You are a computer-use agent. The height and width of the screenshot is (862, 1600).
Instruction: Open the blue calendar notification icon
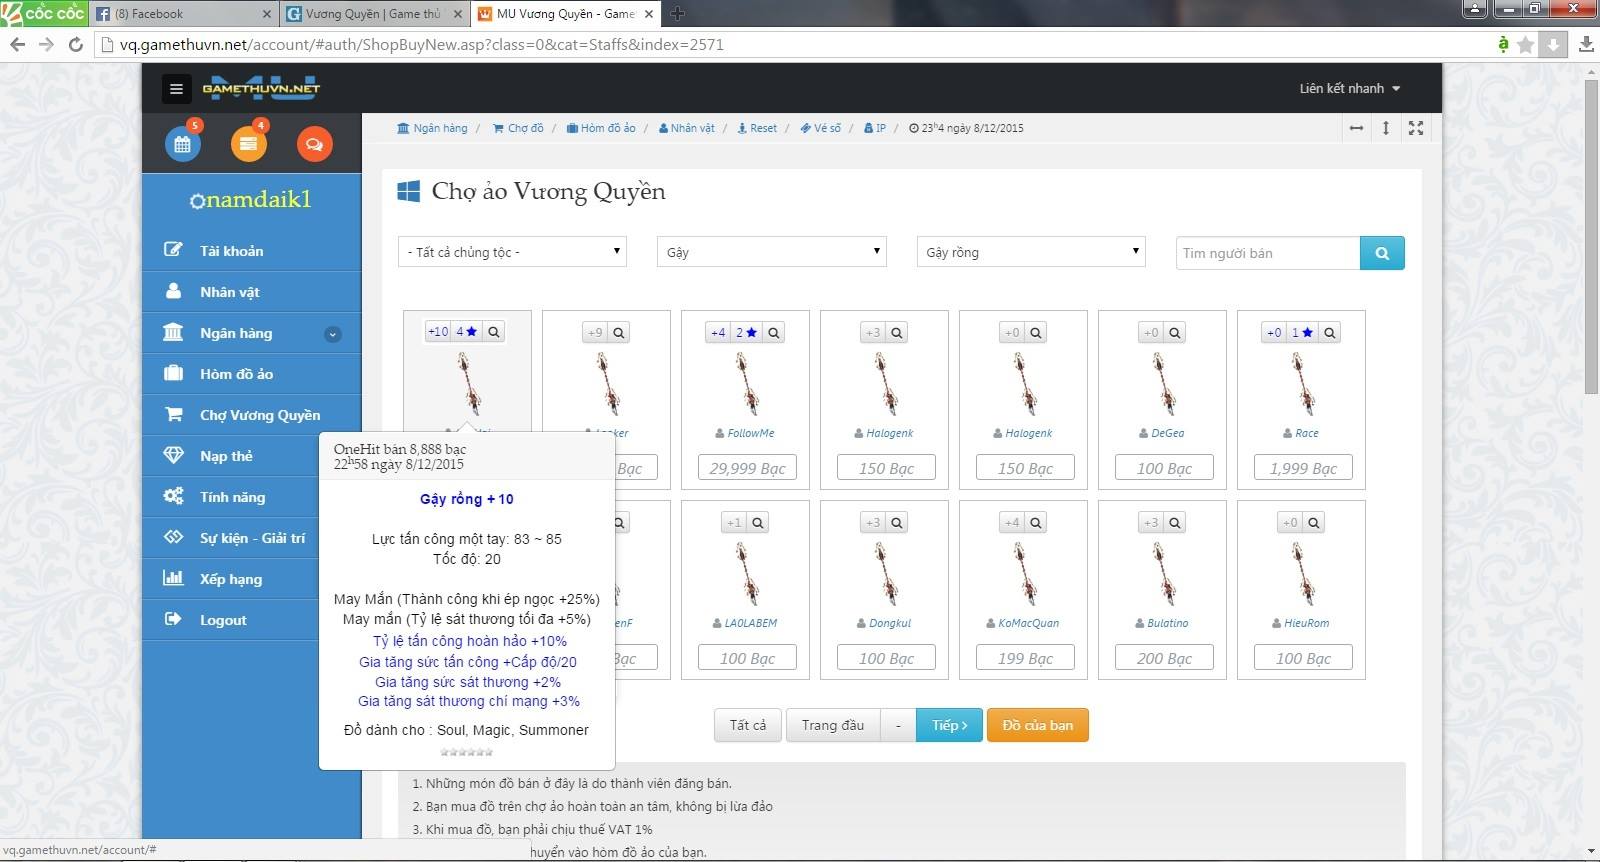pos(182,144)
